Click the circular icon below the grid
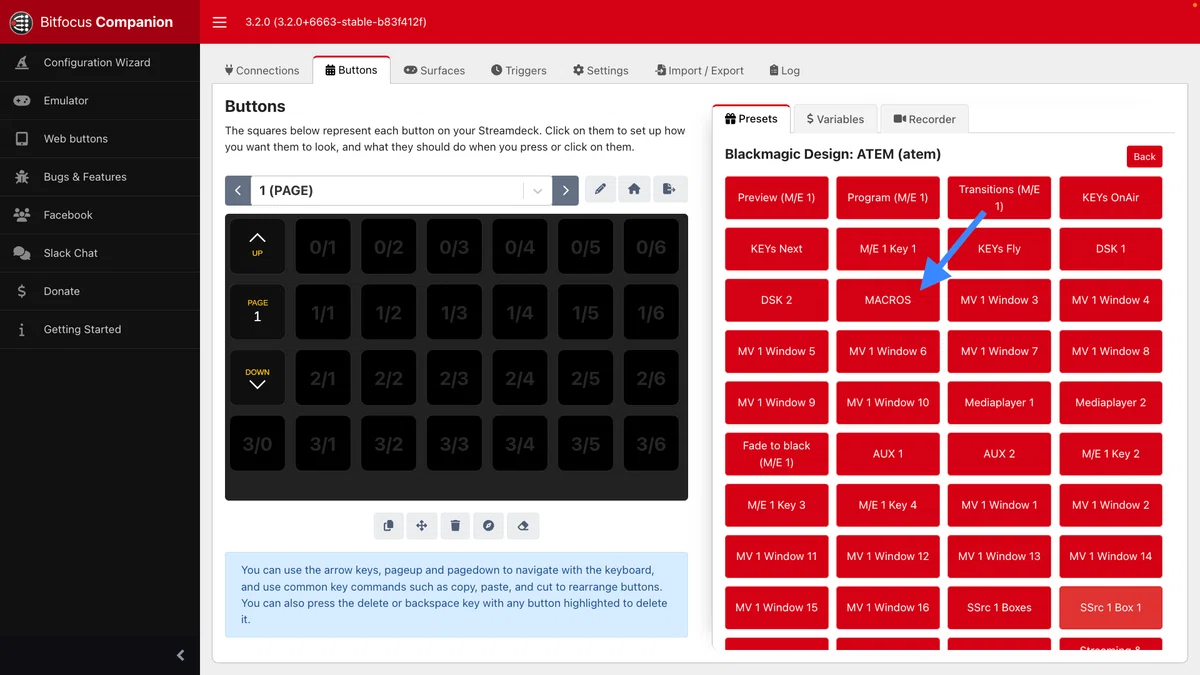The height and width of the screenshot is (675, 1200). point(489,525)
